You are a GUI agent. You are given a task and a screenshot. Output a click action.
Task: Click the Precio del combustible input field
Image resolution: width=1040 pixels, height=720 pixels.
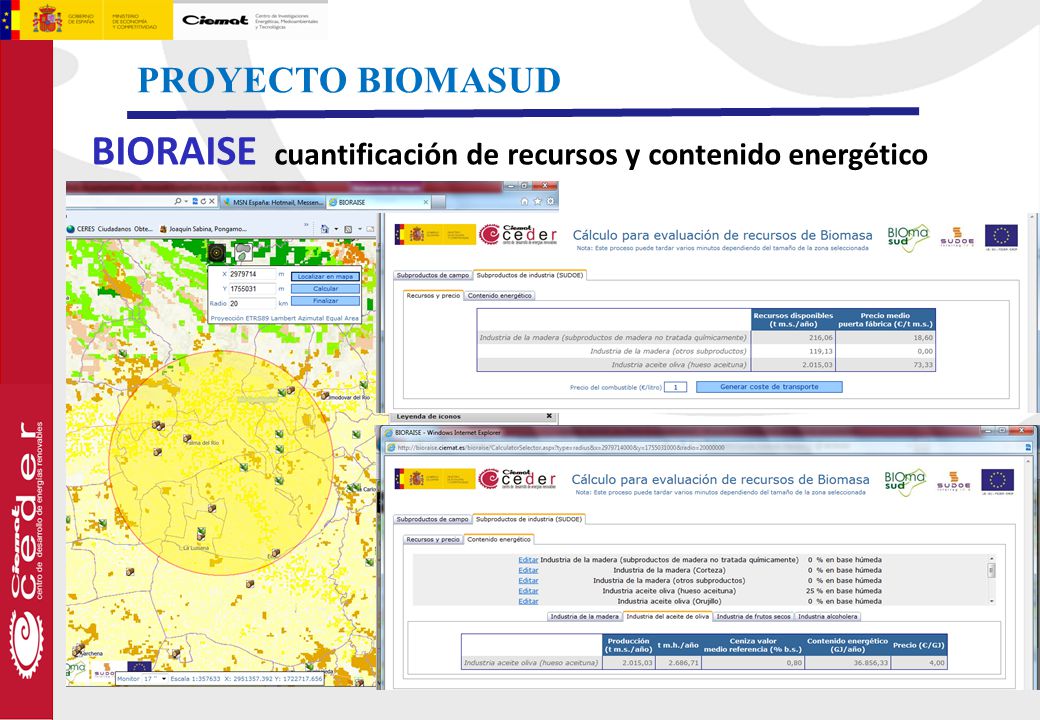point(675,387)
